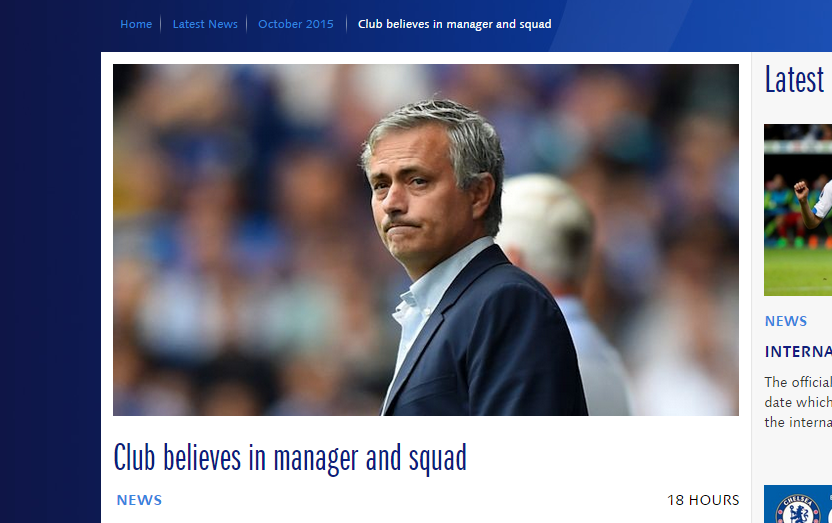Open the sidebar 'INTERNA…' story headline

798,352
